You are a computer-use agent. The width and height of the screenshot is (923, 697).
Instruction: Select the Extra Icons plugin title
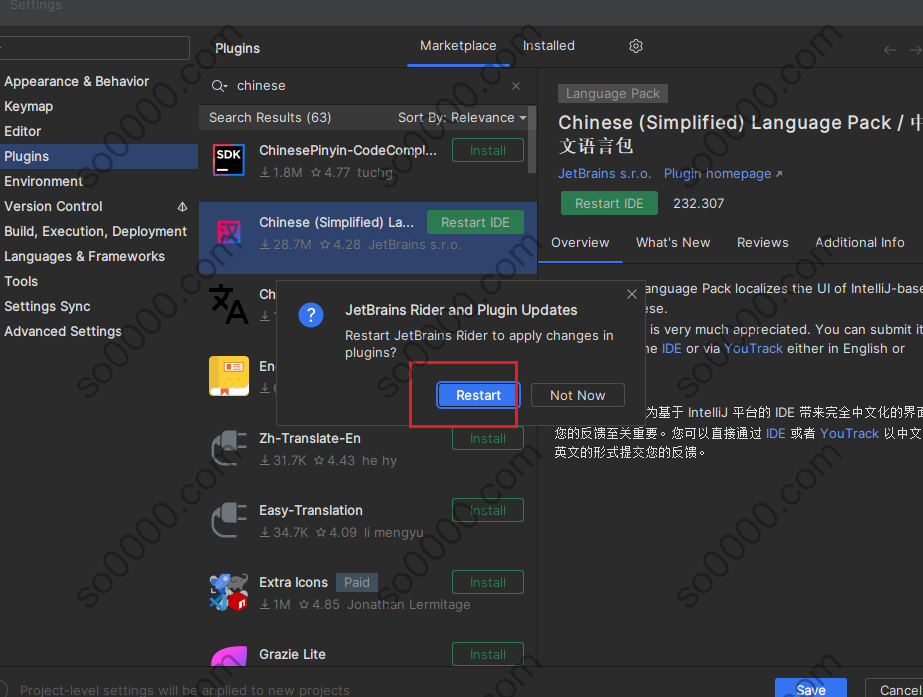point(293,582)
